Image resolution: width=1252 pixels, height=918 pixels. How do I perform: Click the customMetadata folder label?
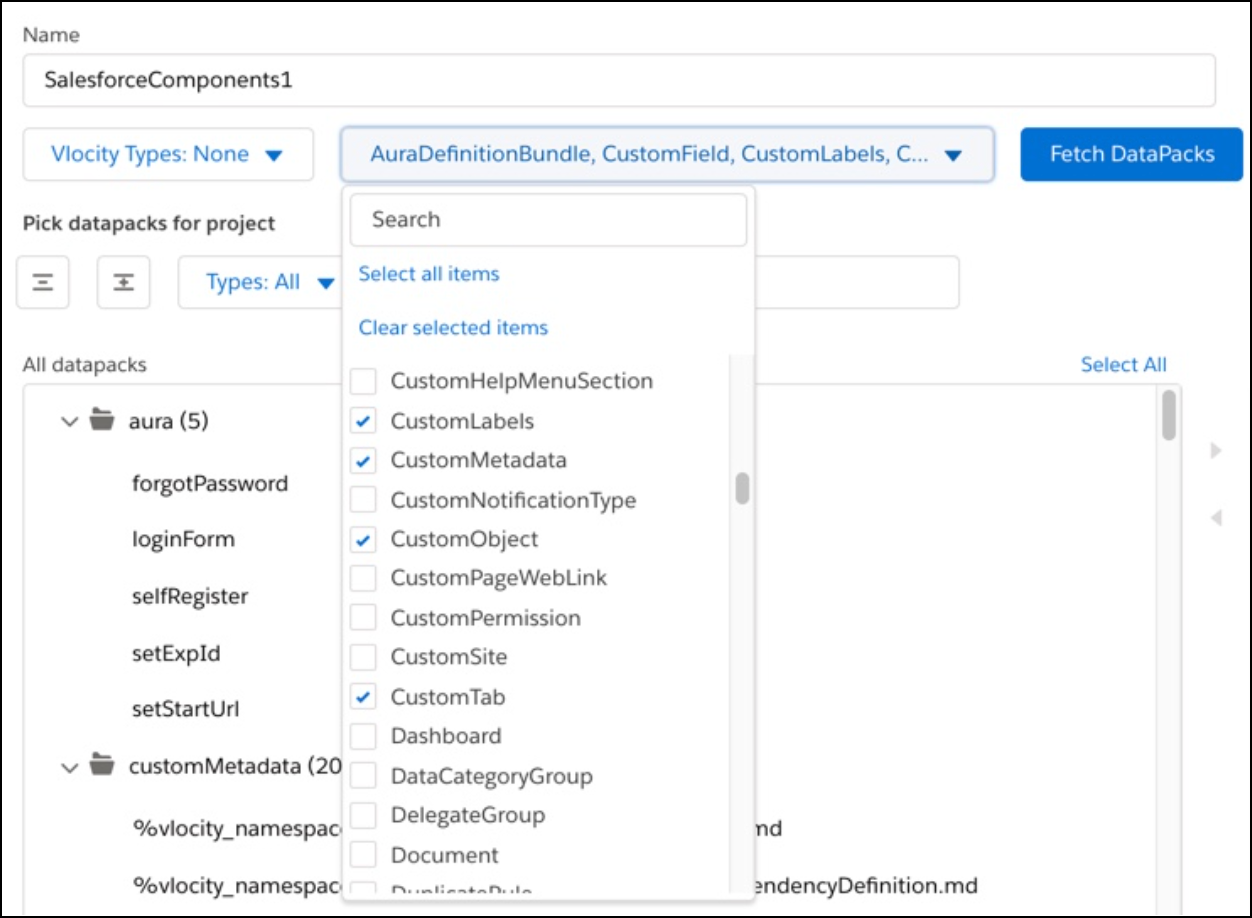click(x=235, y=767)
